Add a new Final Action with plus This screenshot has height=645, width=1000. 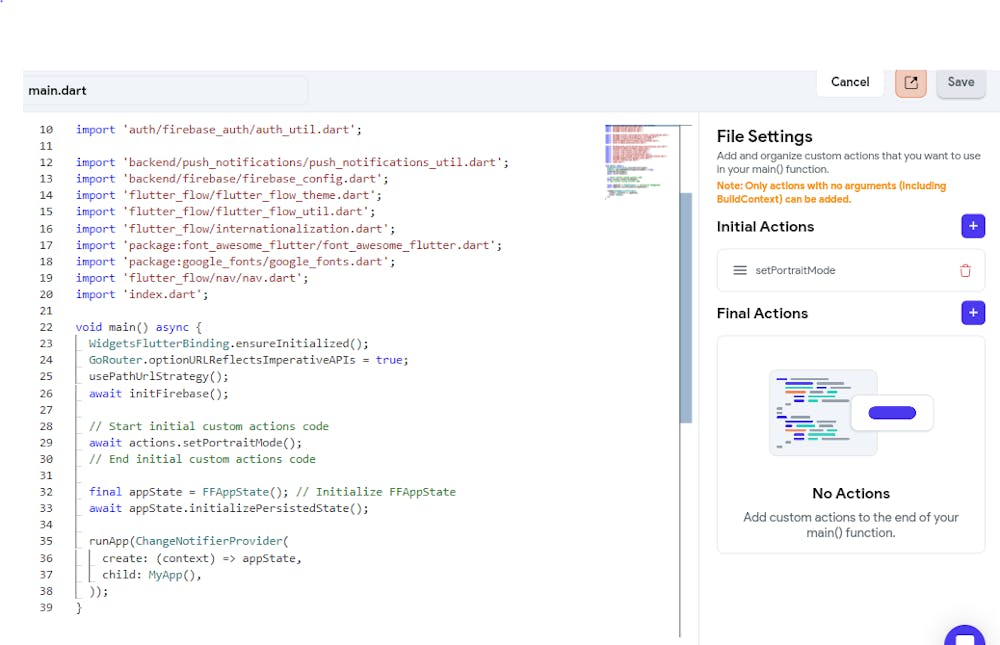click(972, 313)
